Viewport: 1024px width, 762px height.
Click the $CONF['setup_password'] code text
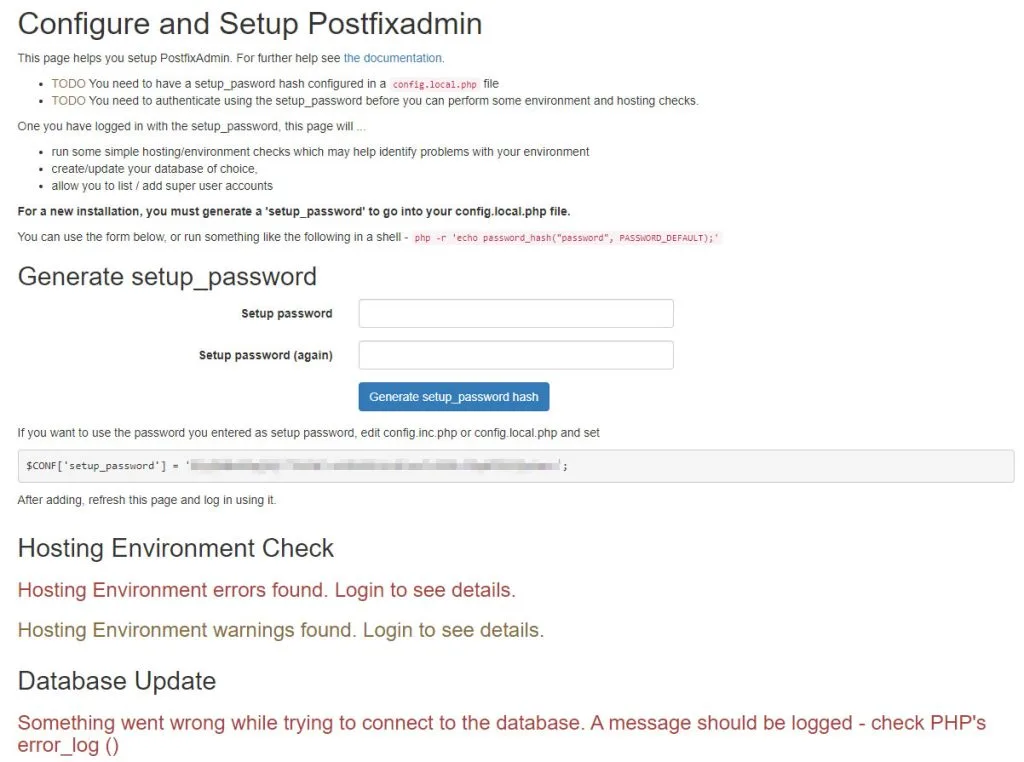[x=96, y=466]
